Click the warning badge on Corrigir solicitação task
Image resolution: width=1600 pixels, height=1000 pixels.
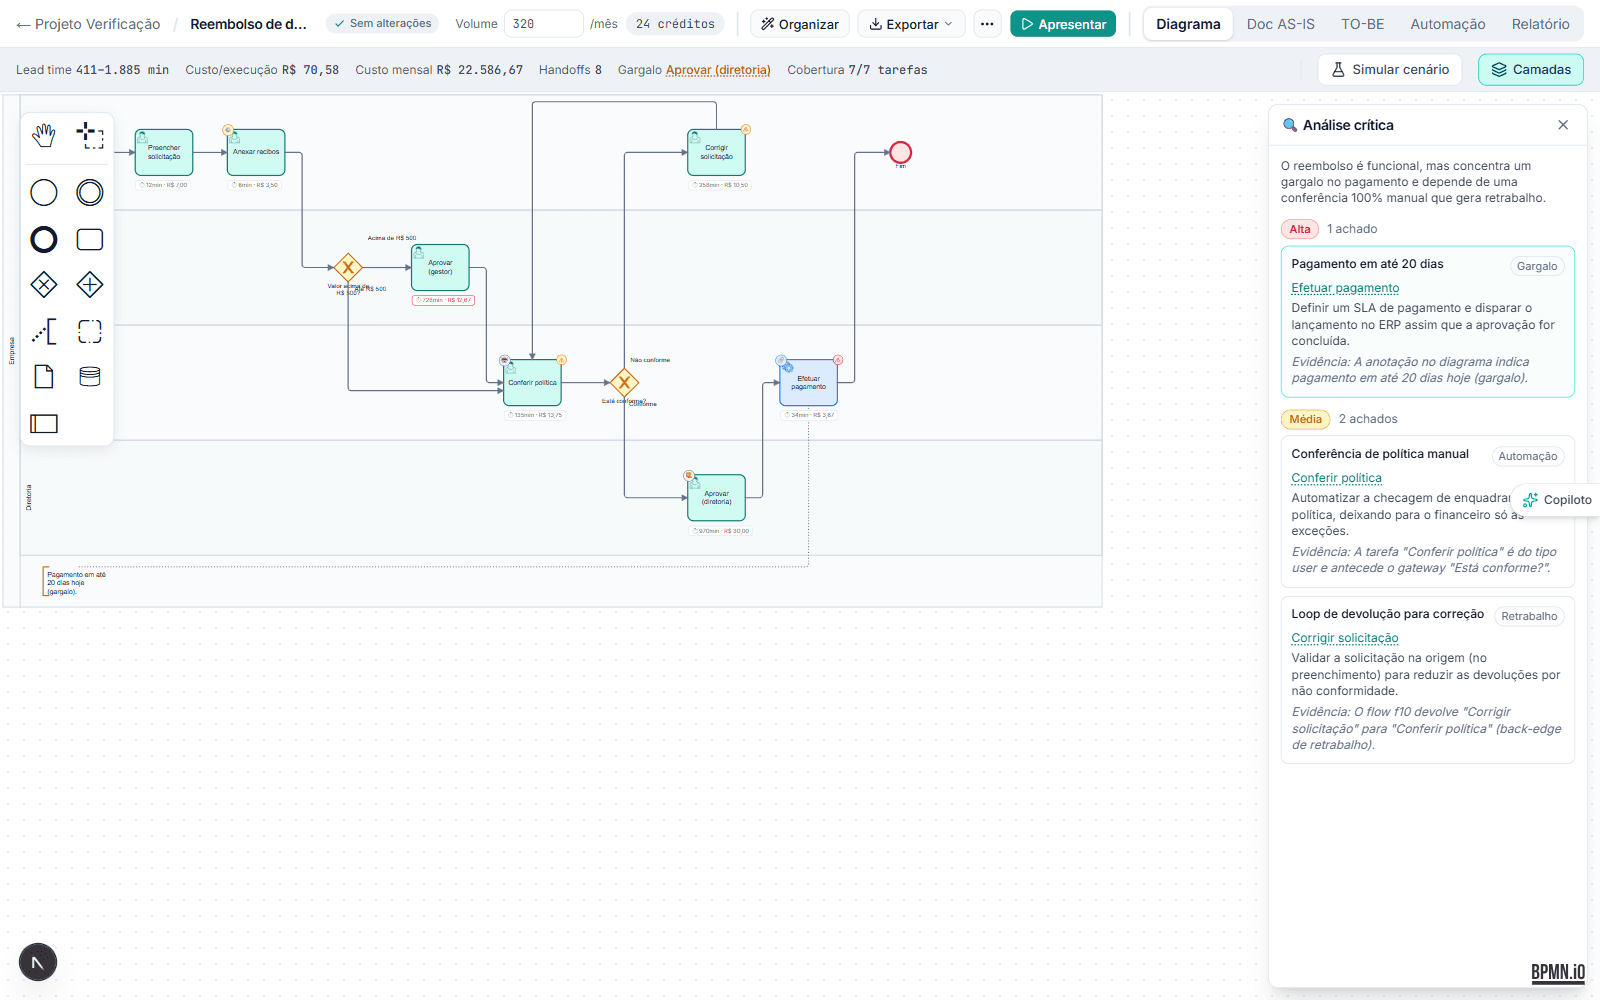click(x=746, y=129)
